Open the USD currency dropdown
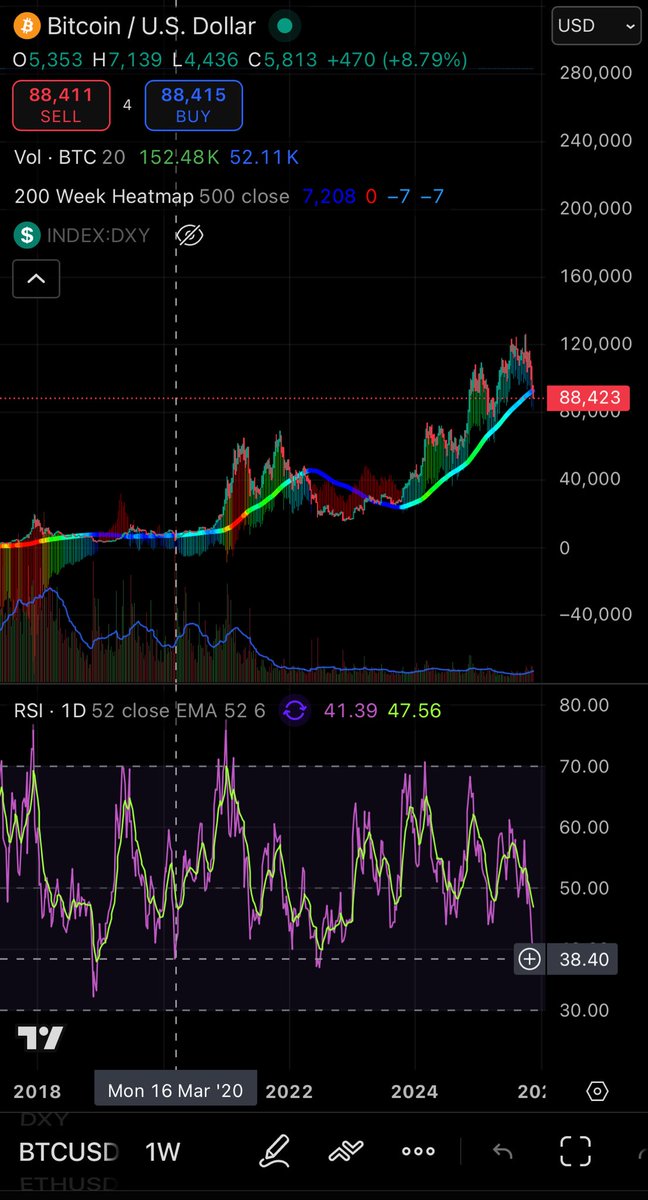Image resolution: width=648 pixels, height=1200 pixels. tap(597, 26)
